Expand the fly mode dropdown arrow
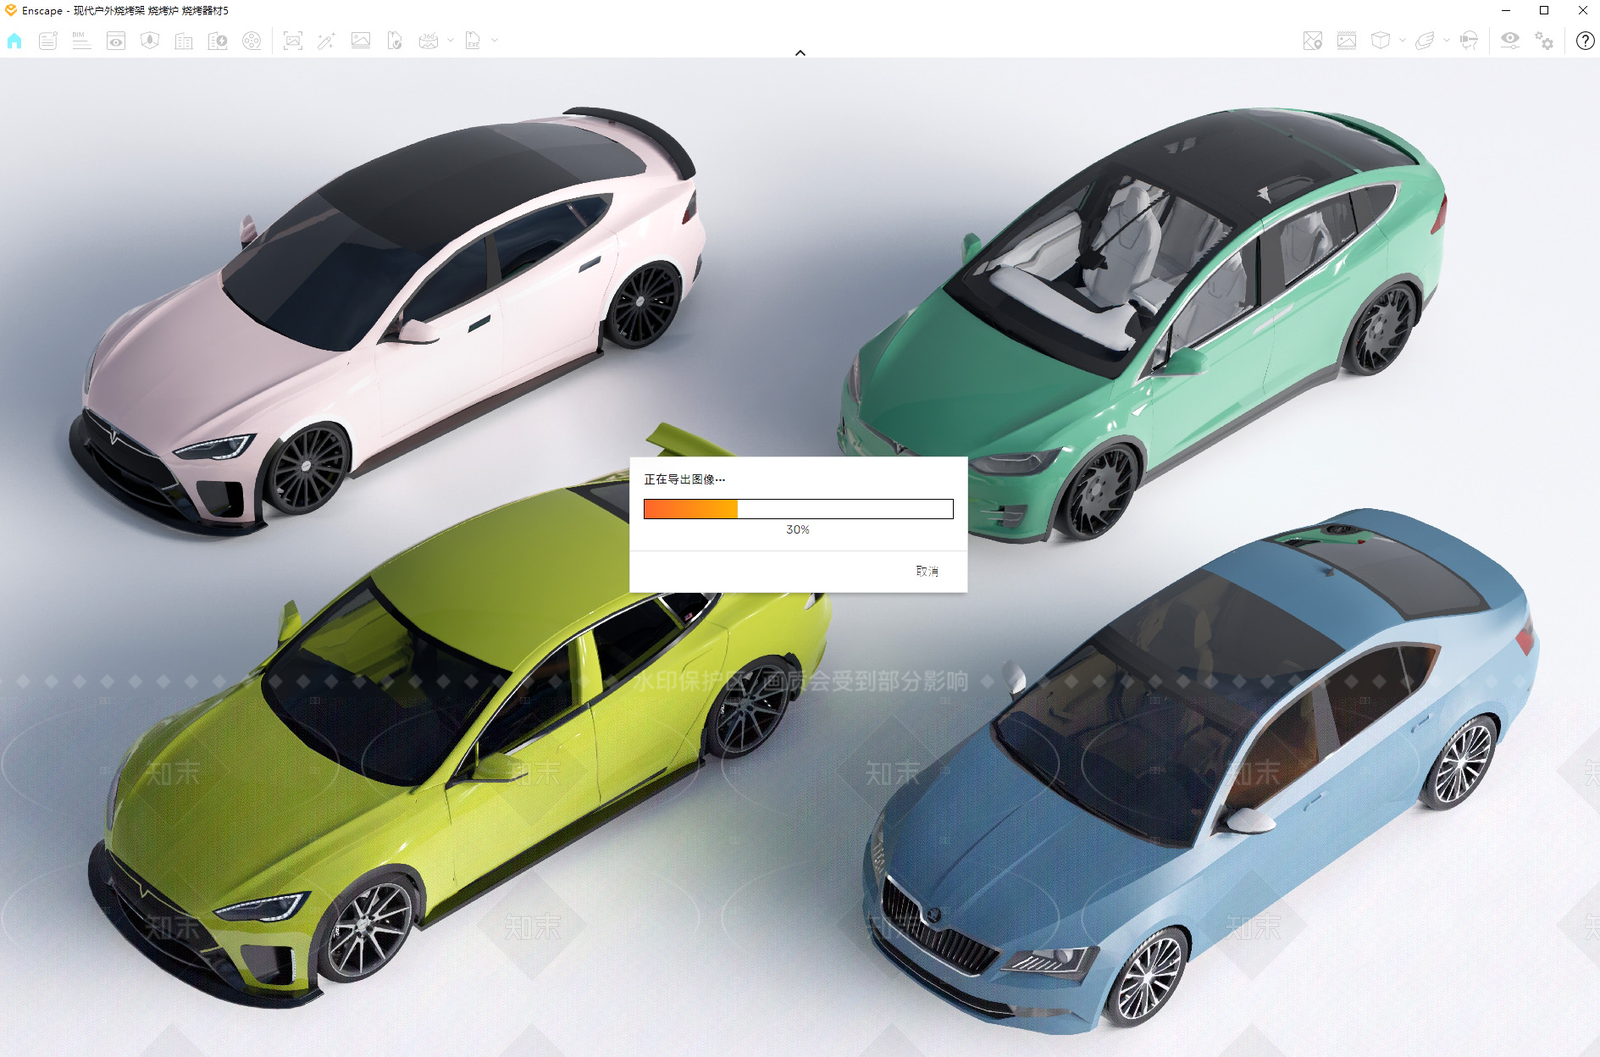 point(1446,41)
